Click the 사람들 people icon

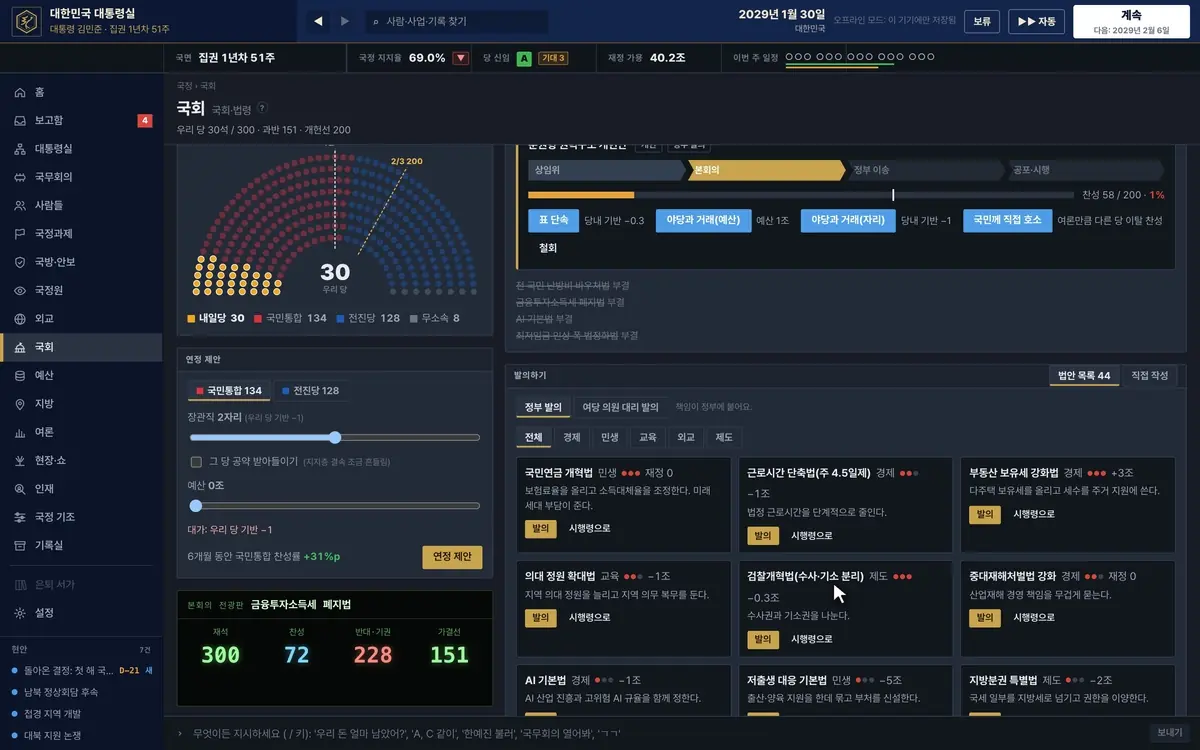20,205
